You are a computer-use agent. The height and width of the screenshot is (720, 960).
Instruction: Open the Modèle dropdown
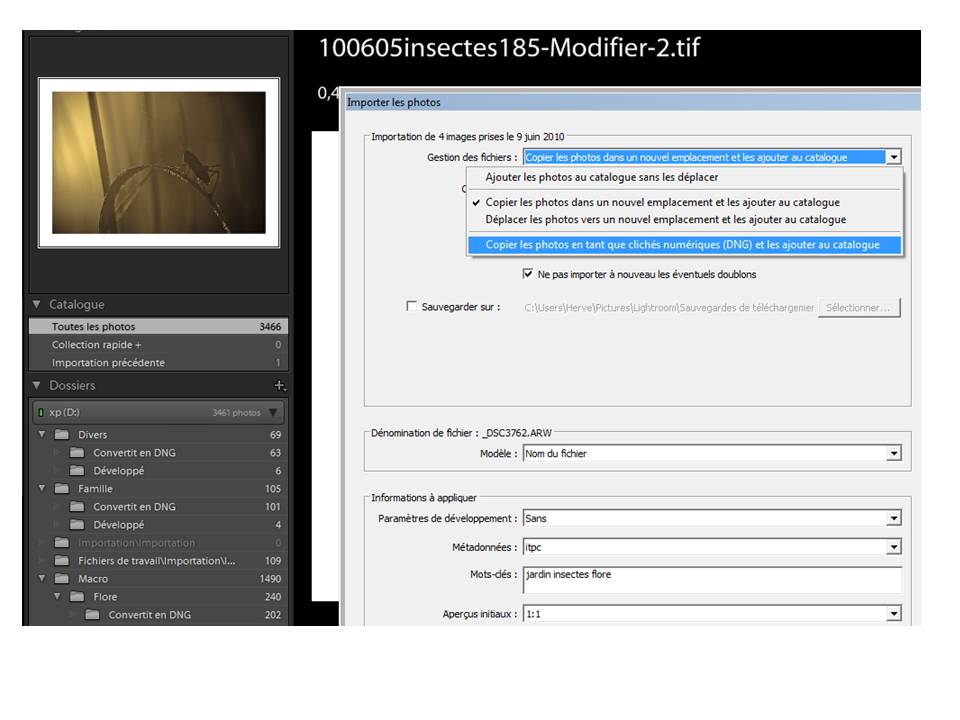point(893,454)
